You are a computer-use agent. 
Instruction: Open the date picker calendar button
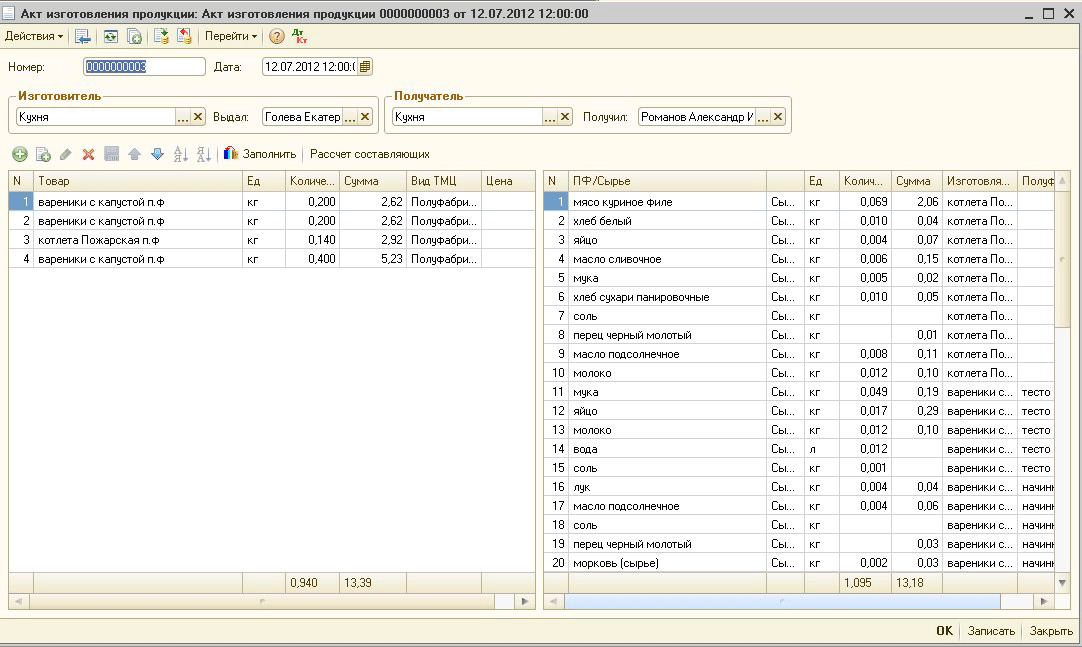(365, 67)
